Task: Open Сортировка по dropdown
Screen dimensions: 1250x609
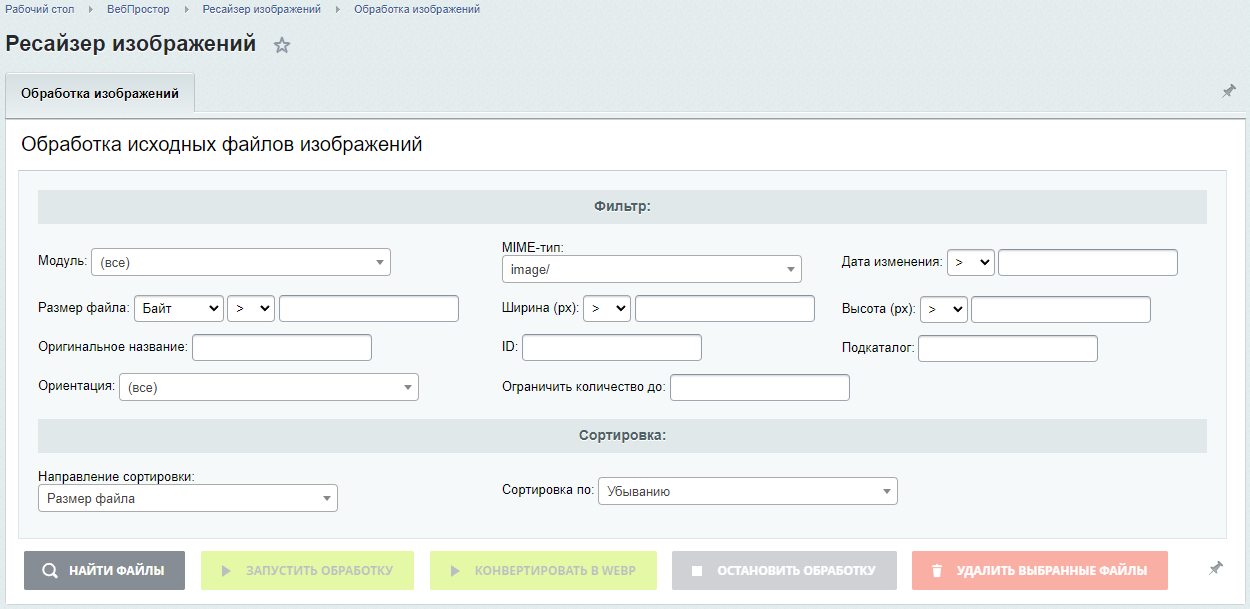Action: 748,491
